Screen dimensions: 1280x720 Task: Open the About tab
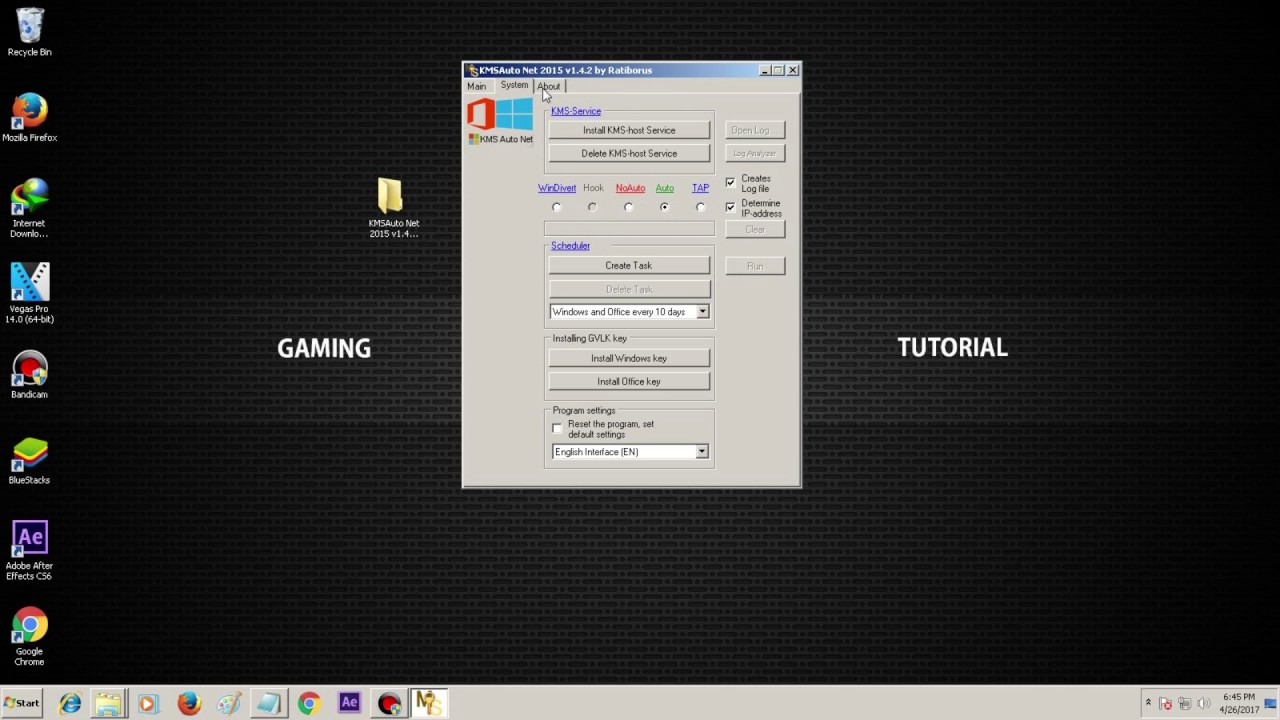(x=549, y=86)
